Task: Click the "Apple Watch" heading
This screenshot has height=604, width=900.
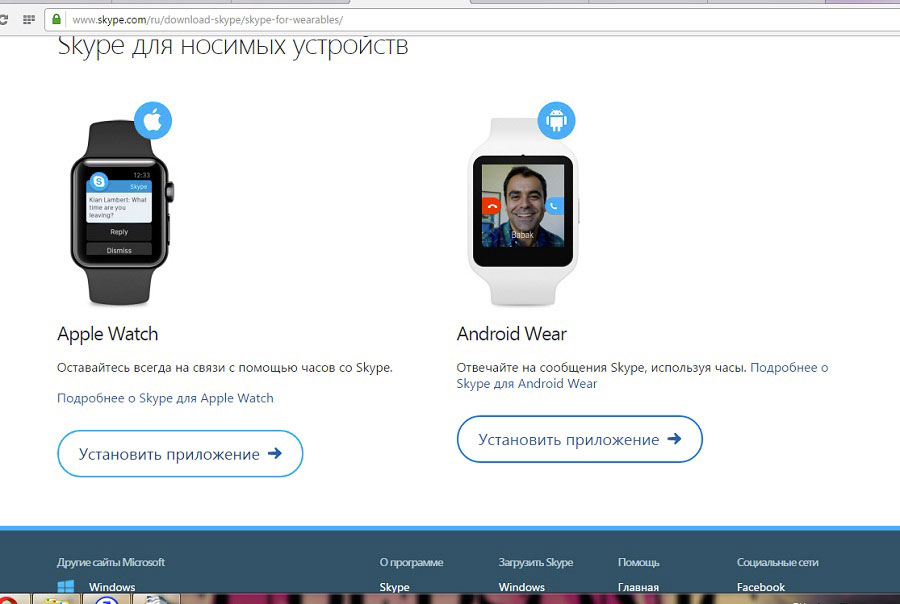Action: (x=107, y=334)
